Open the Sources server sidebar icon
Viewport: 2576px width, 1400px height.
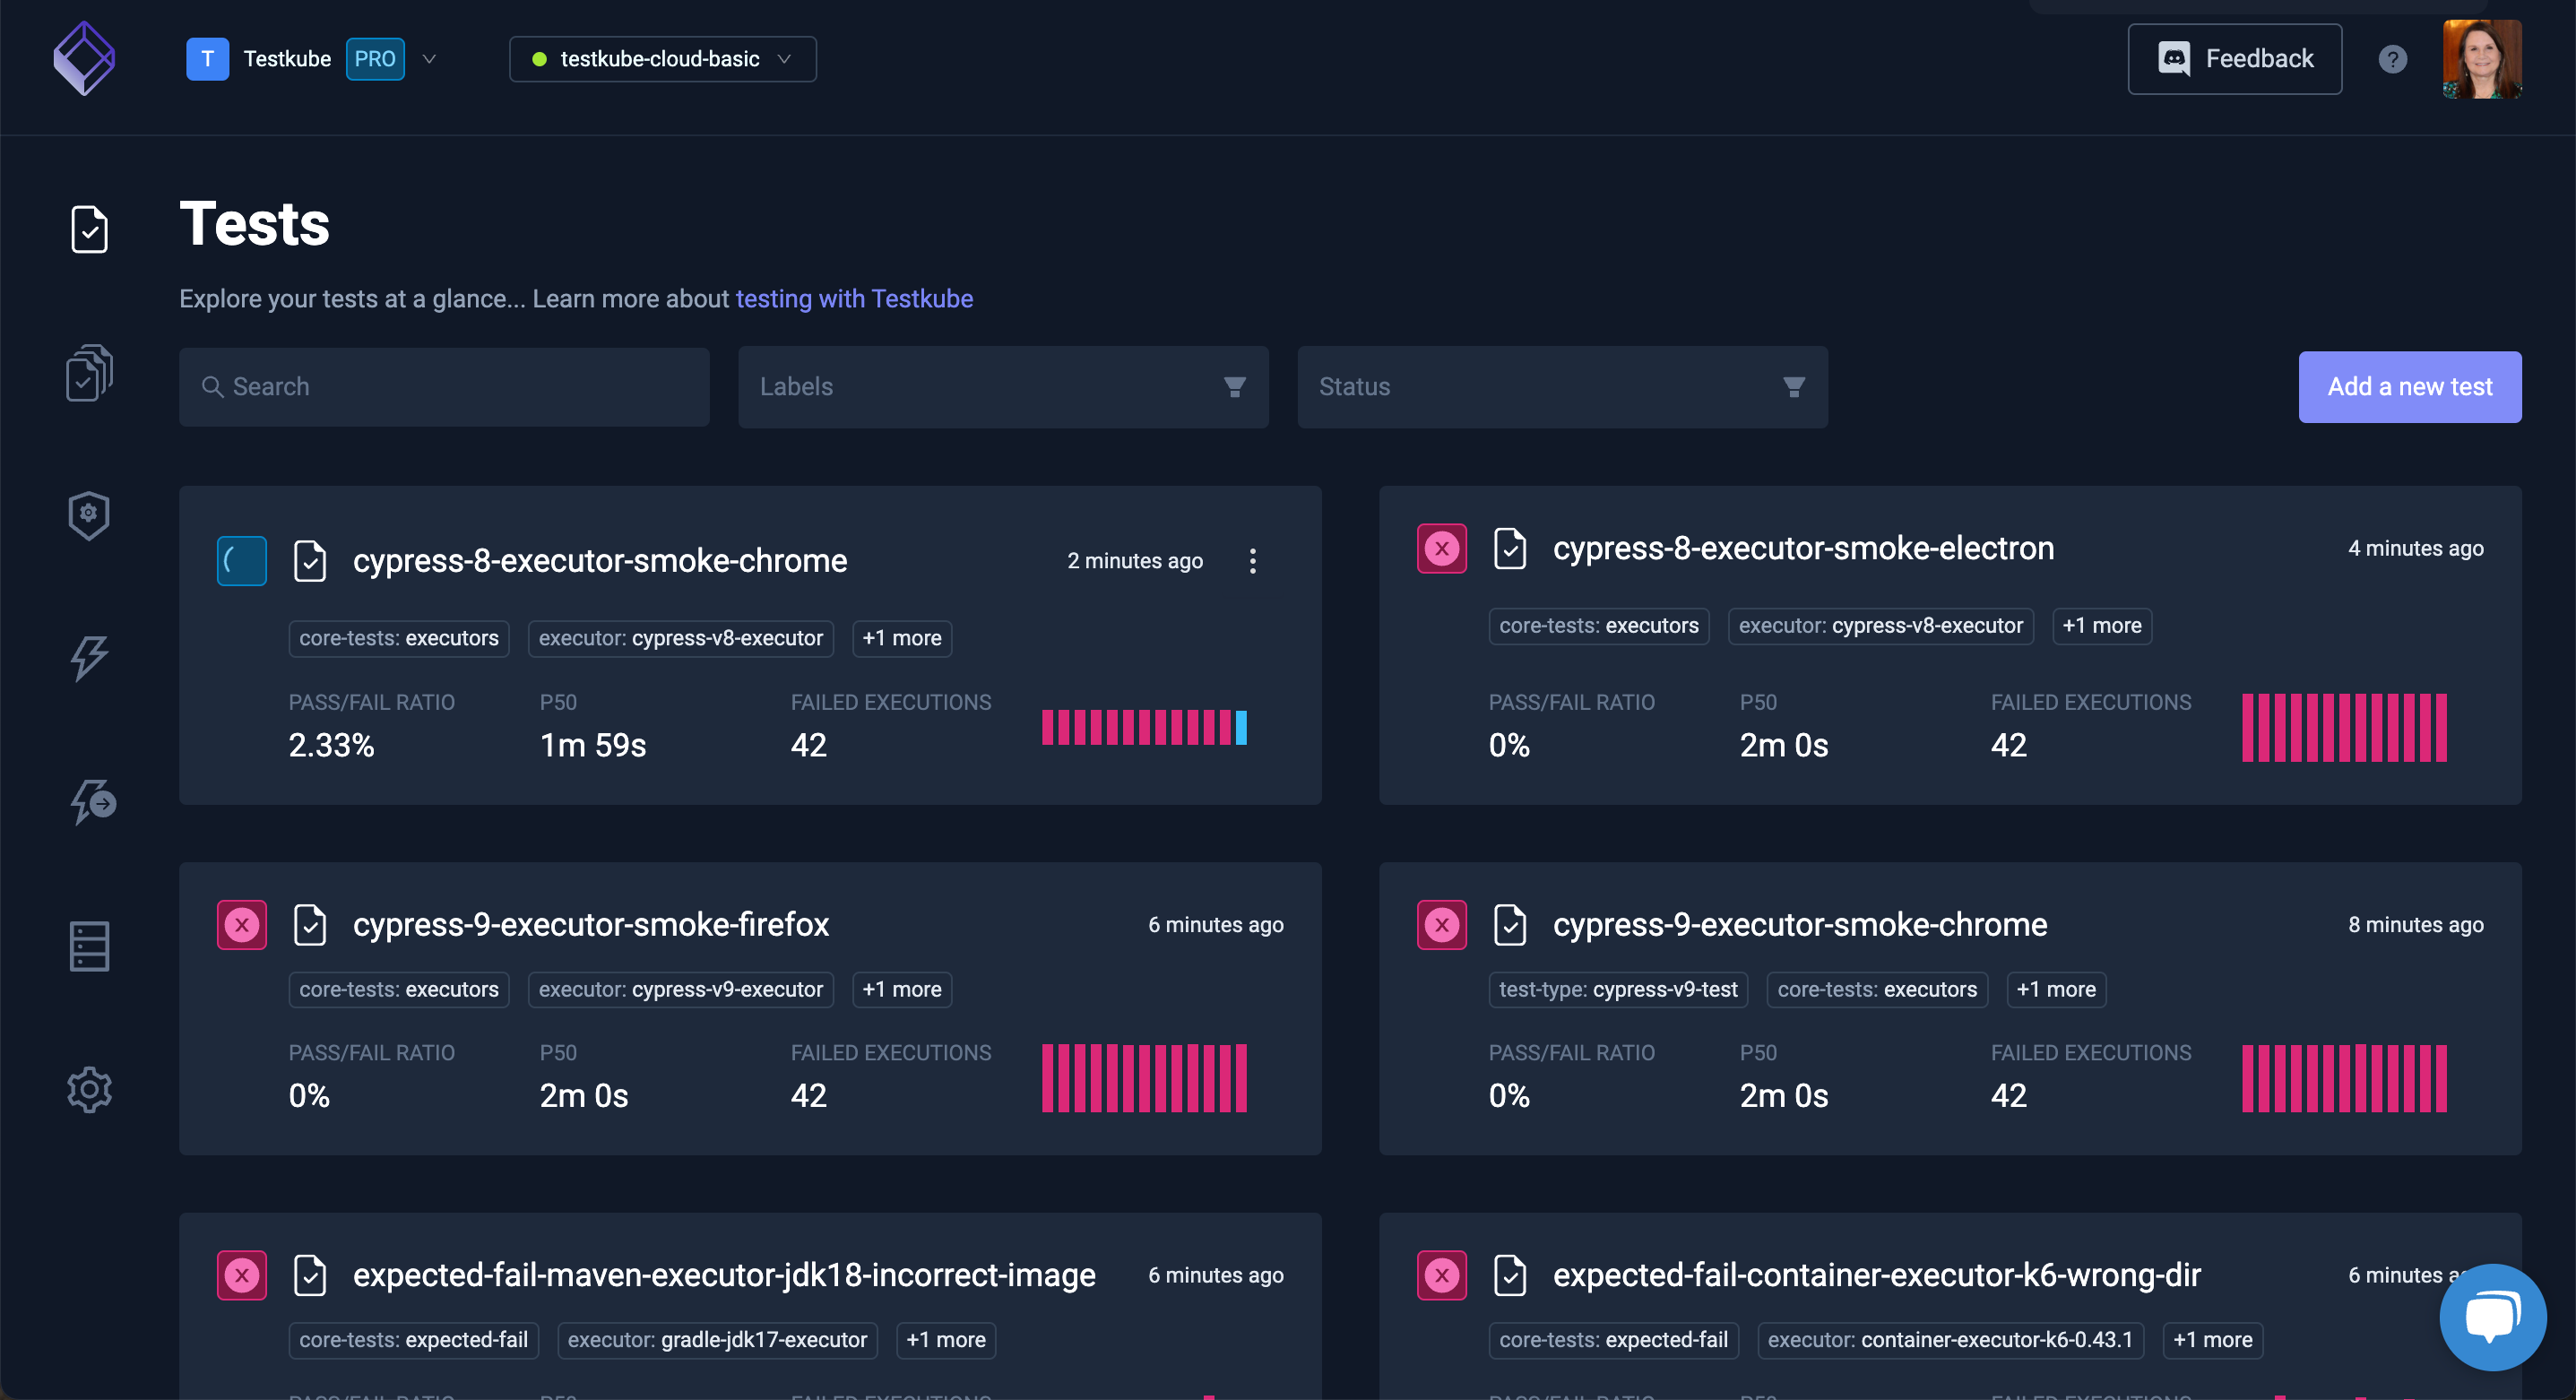coord(89,946)
